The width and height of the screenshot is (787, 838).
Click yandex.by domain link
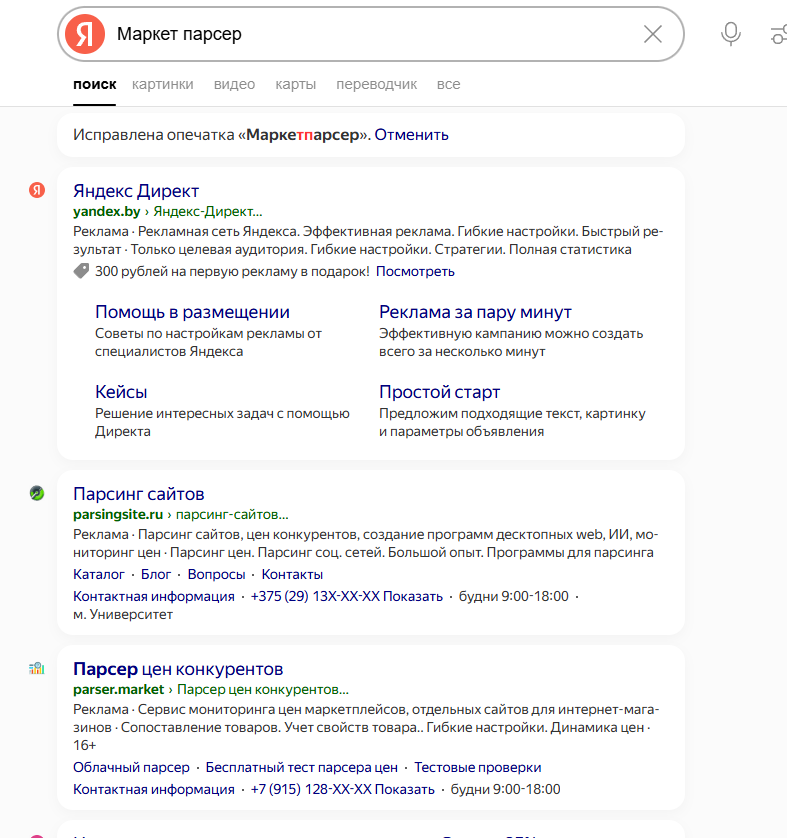(x=106, y=211)
